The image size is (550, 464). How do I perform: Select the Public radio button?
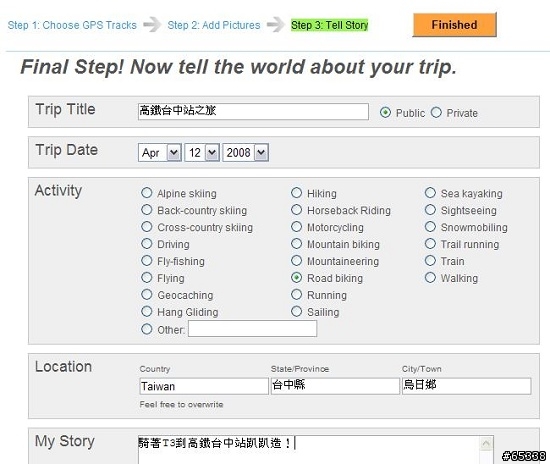click(x=385, y=113)
